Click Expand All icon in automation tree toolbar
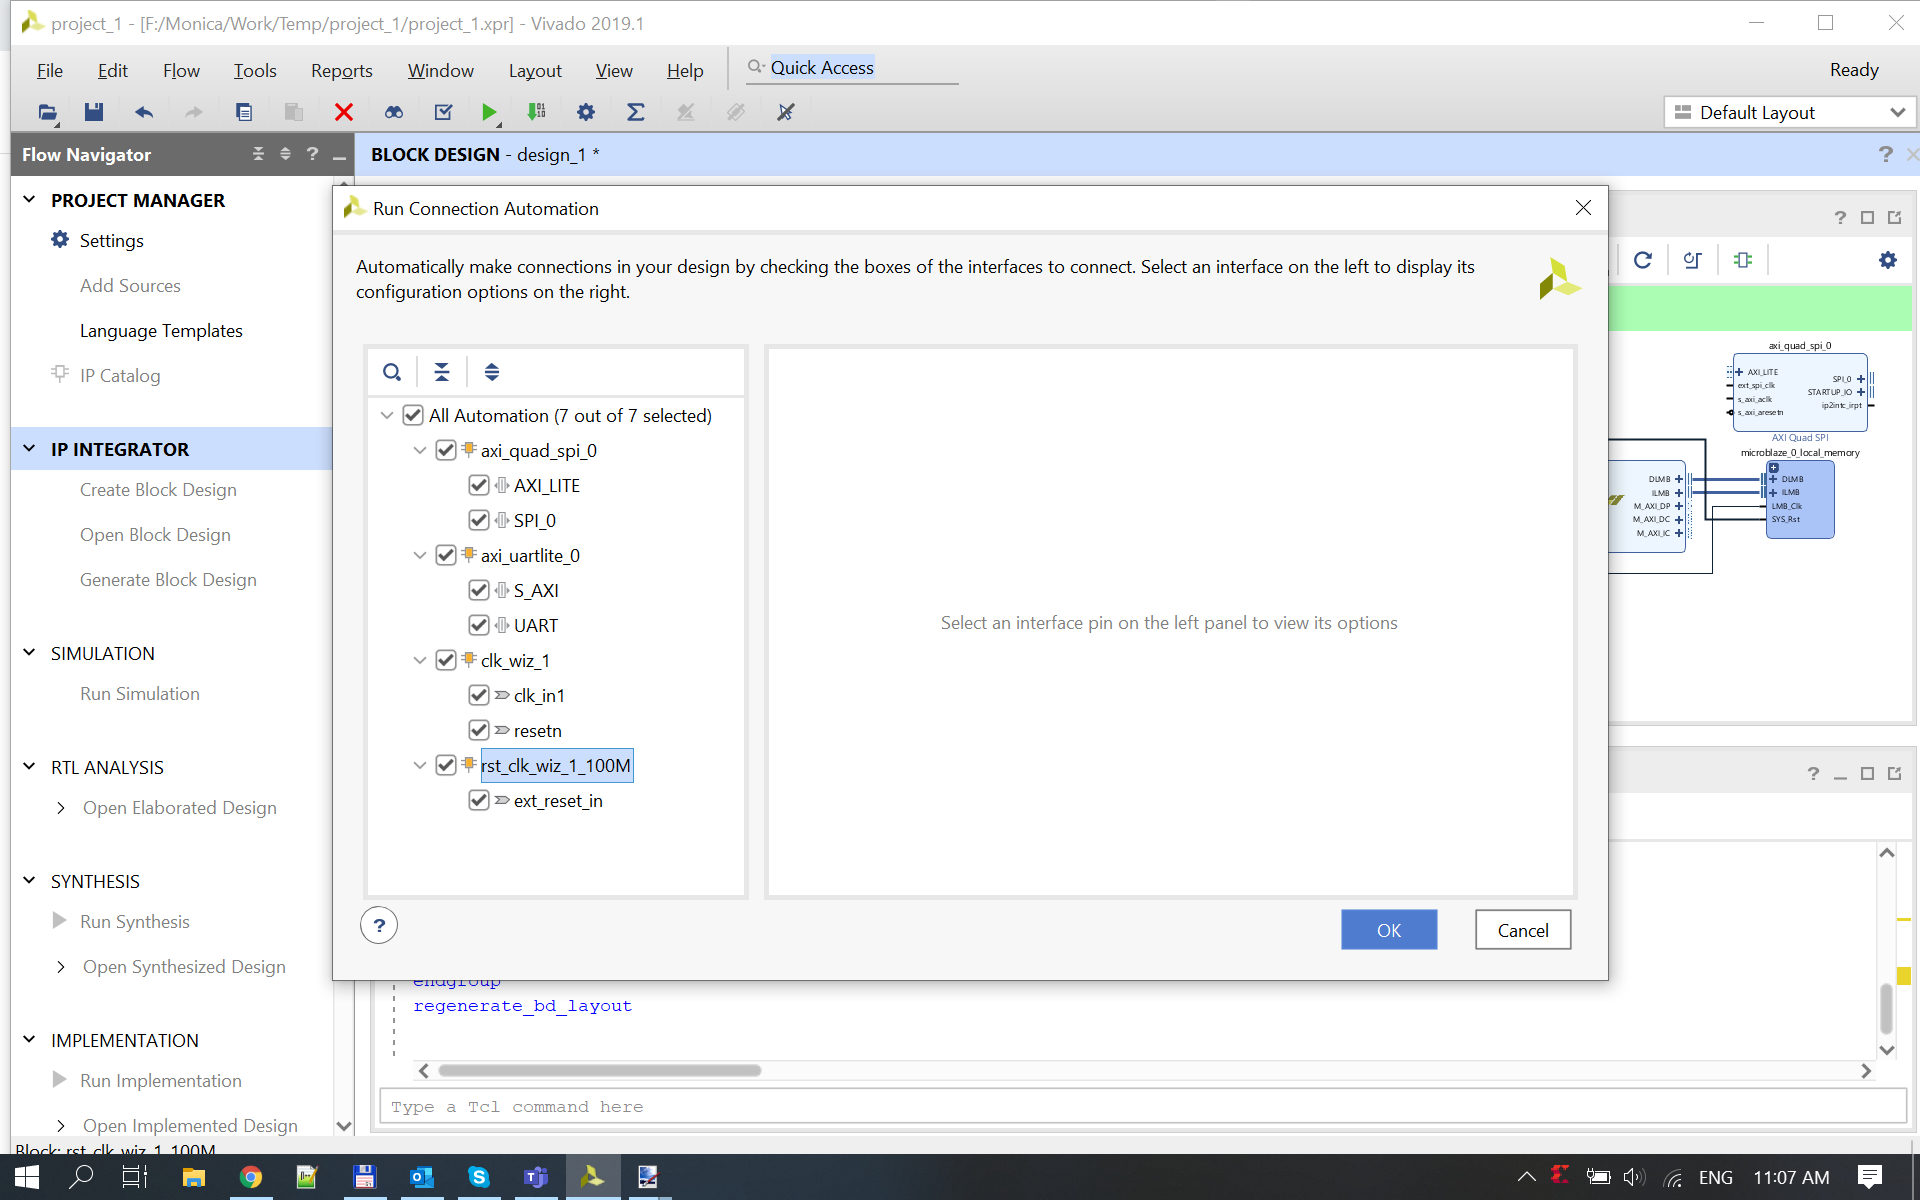Viewport: 1920px width, 1200px height. point(492,372)
